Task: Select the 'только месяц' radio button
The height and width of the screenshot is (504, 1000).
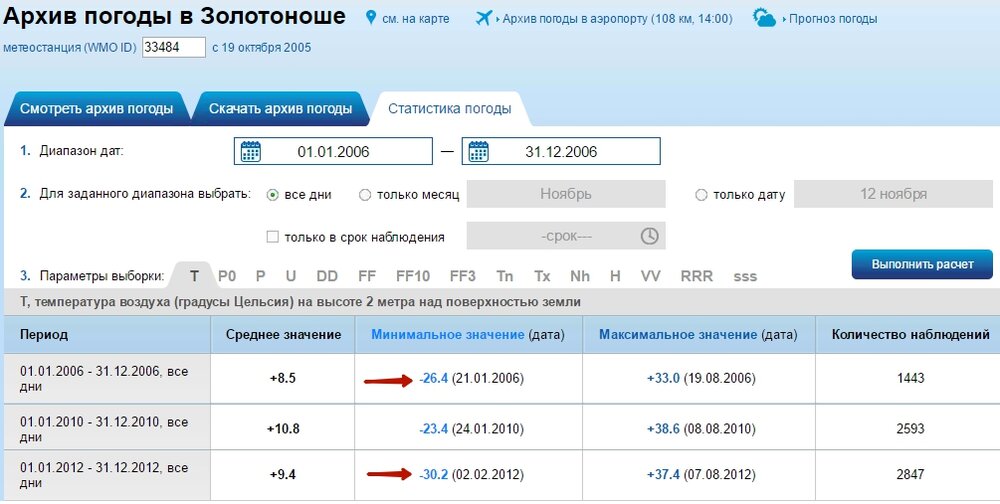Action: coord(365,195)
